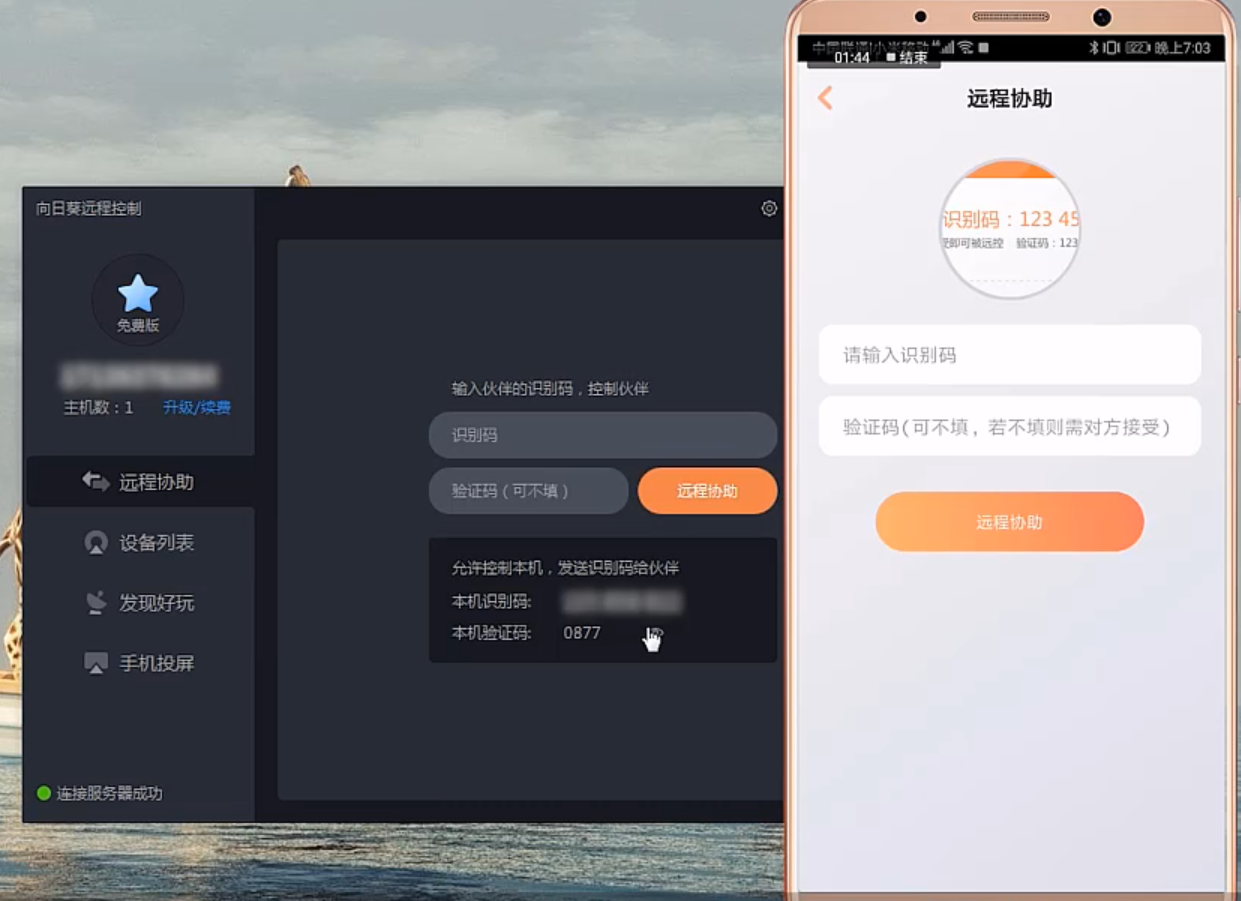Screen dimensions: 1241x901
Task: Click the desktop 验证码(可不填) field
Action: pyautogui.click(x=528, y=491)
